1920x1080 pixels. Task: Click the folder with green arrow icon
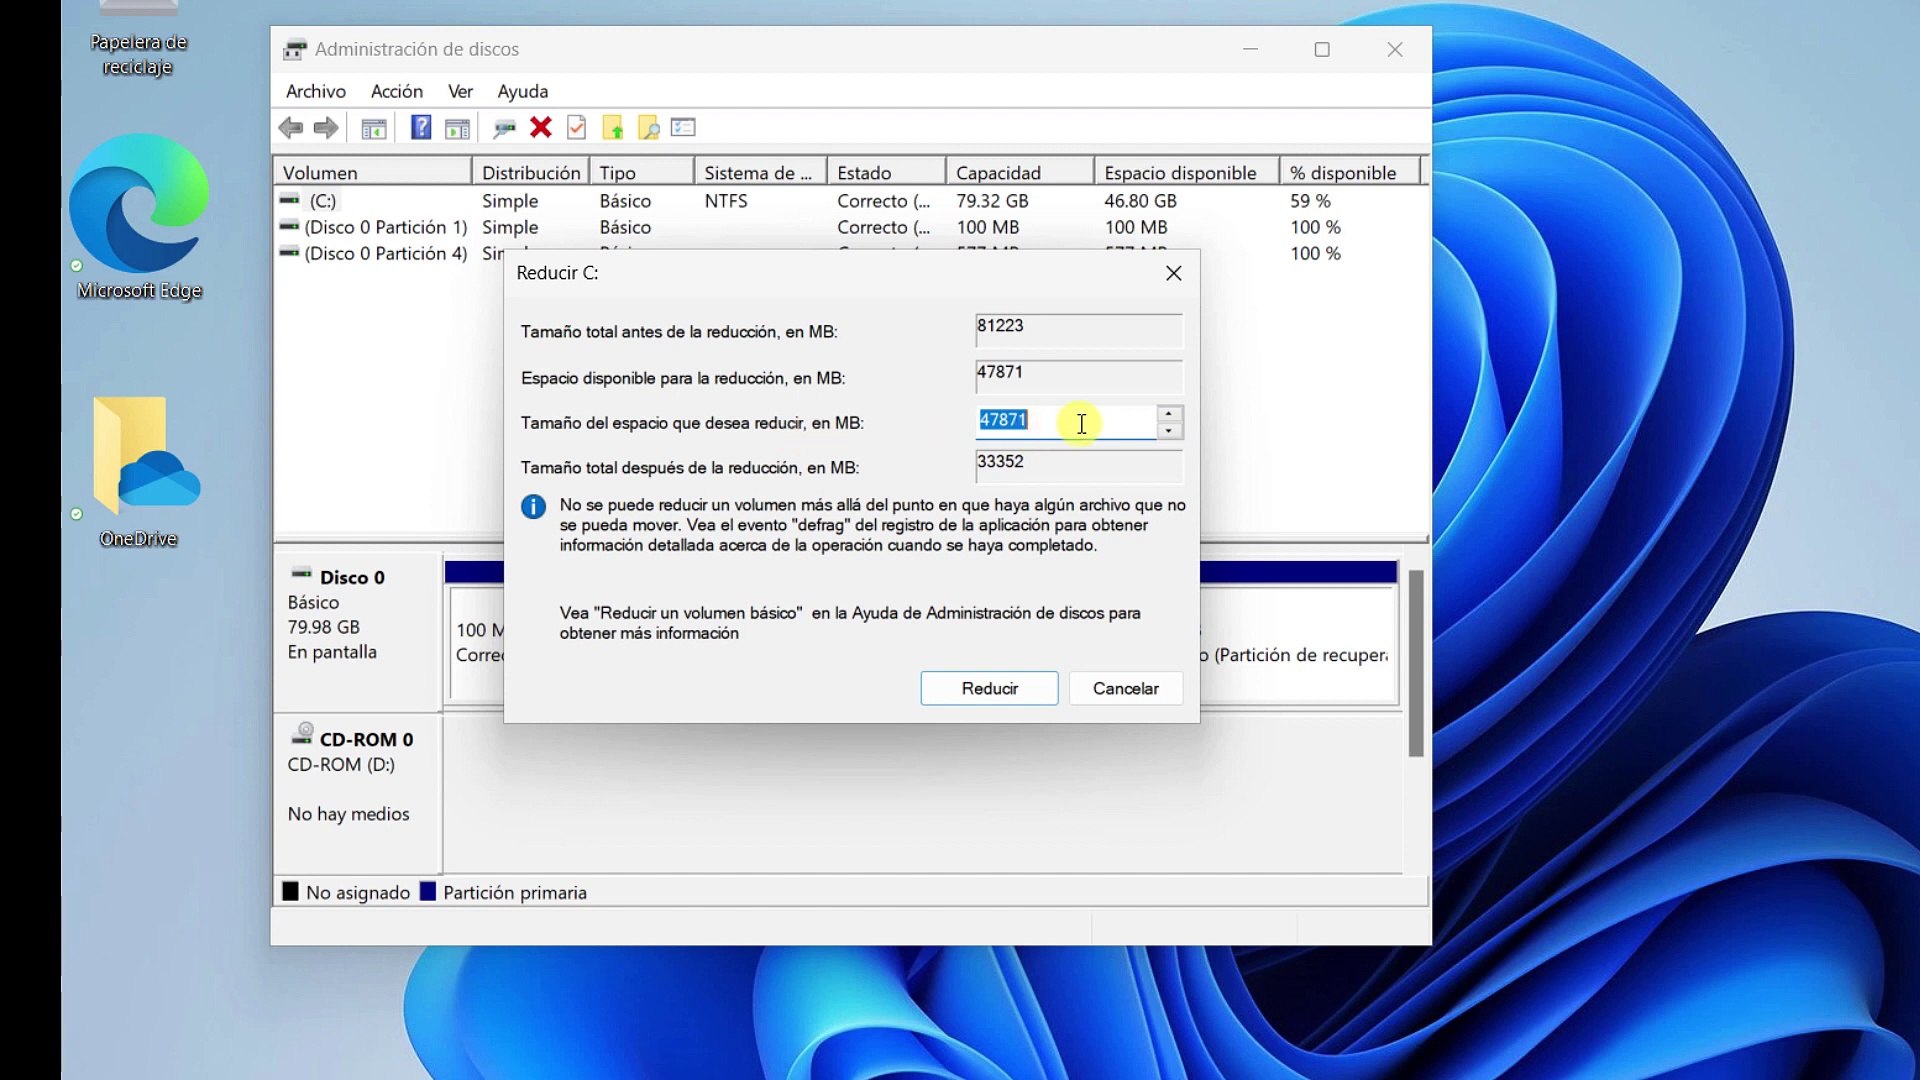point(613,128)
